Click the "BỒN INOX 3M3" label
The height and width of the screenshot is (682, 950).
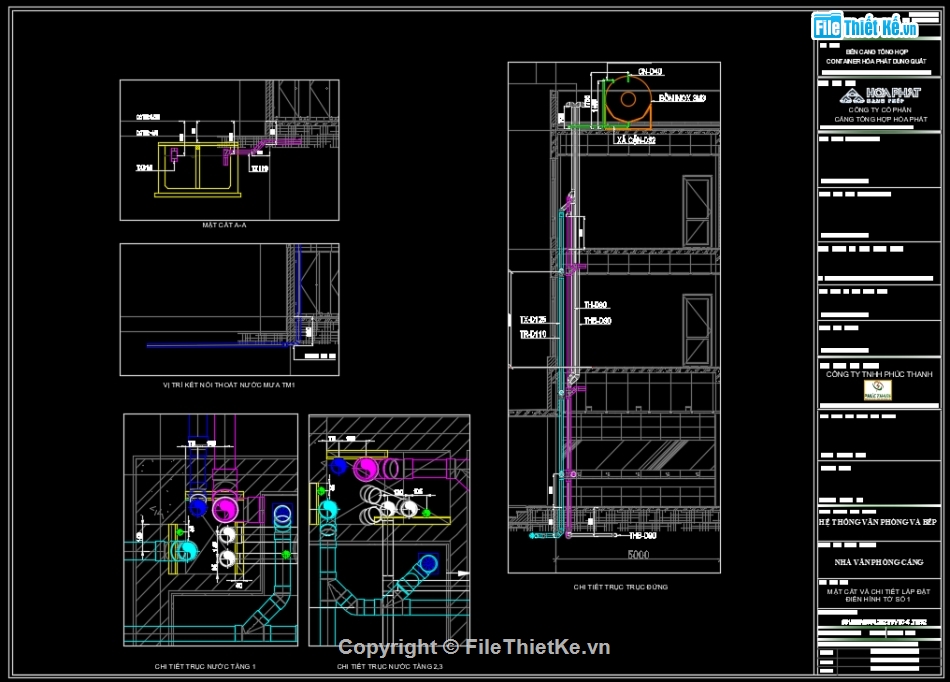tap(682, 98)
